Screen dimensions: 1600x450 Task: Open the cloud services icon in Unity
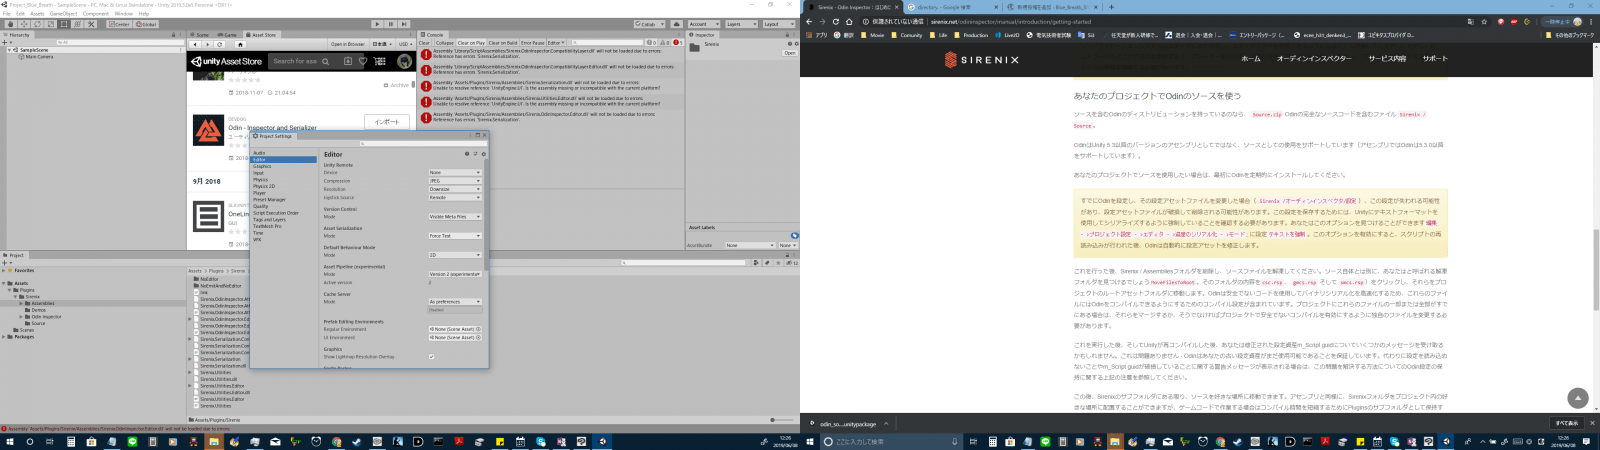point(676,24)
